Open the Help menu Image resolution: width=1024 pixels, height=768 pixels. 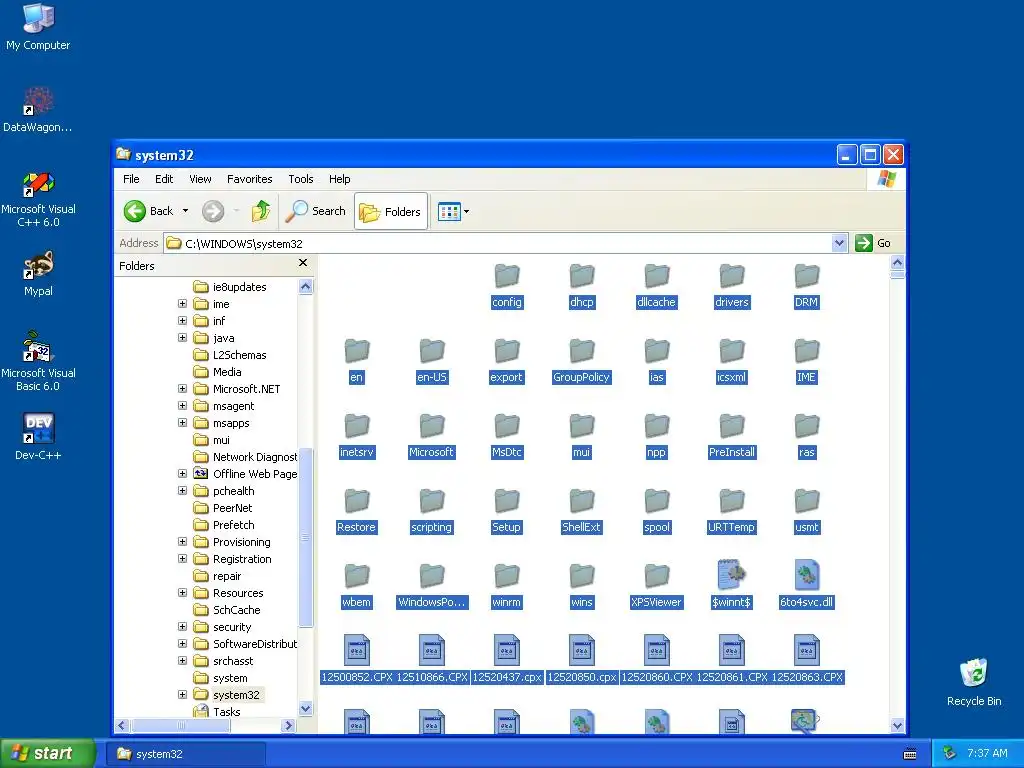(x=339, y=179)
